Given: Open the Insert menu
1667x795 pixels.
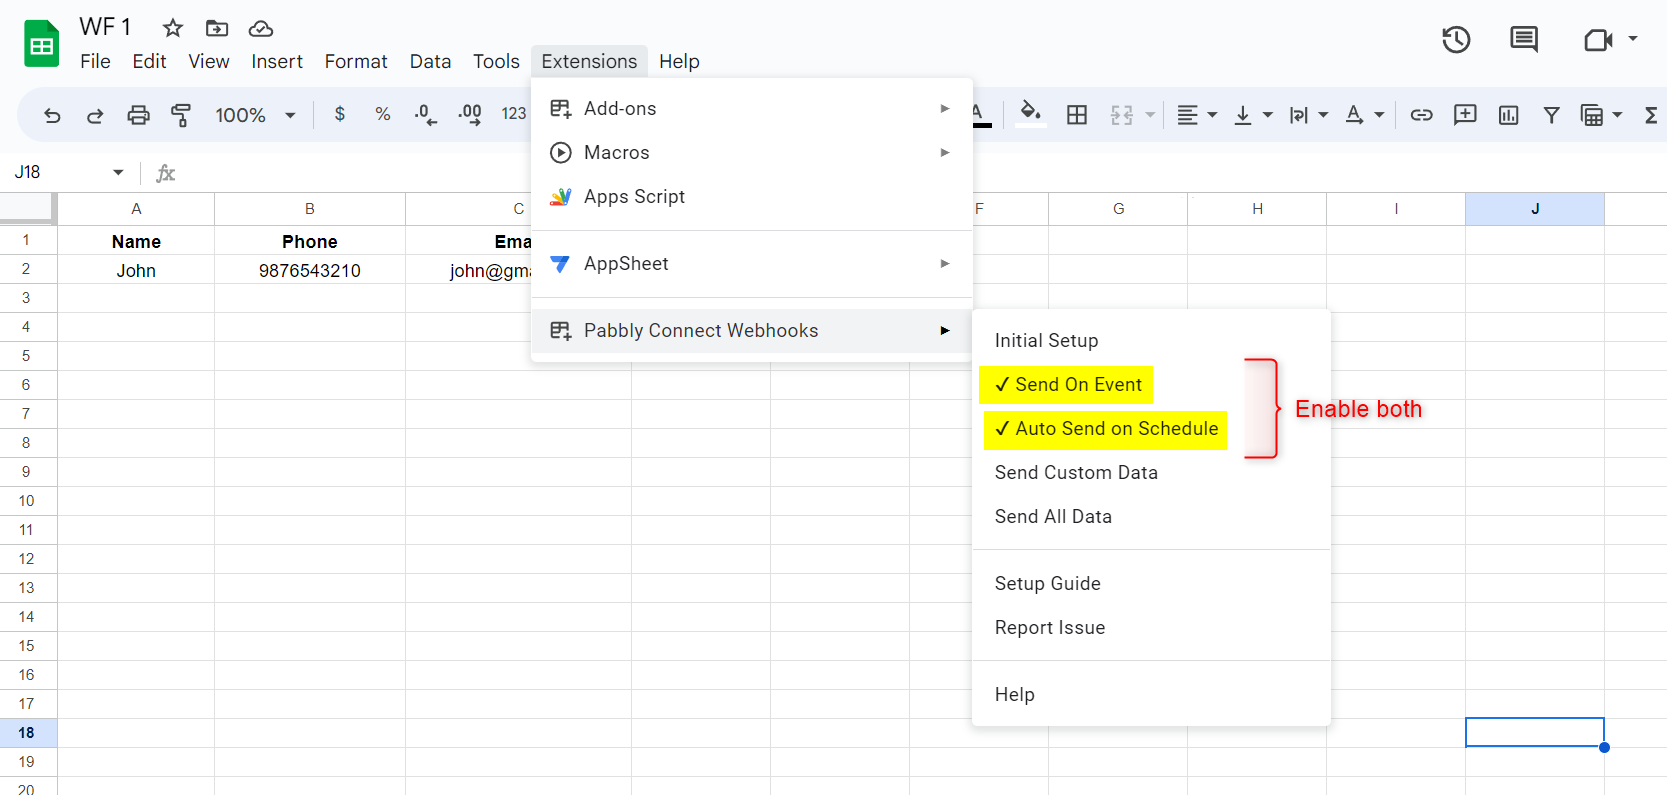Looking at the screenshot, I should point(277,61).
